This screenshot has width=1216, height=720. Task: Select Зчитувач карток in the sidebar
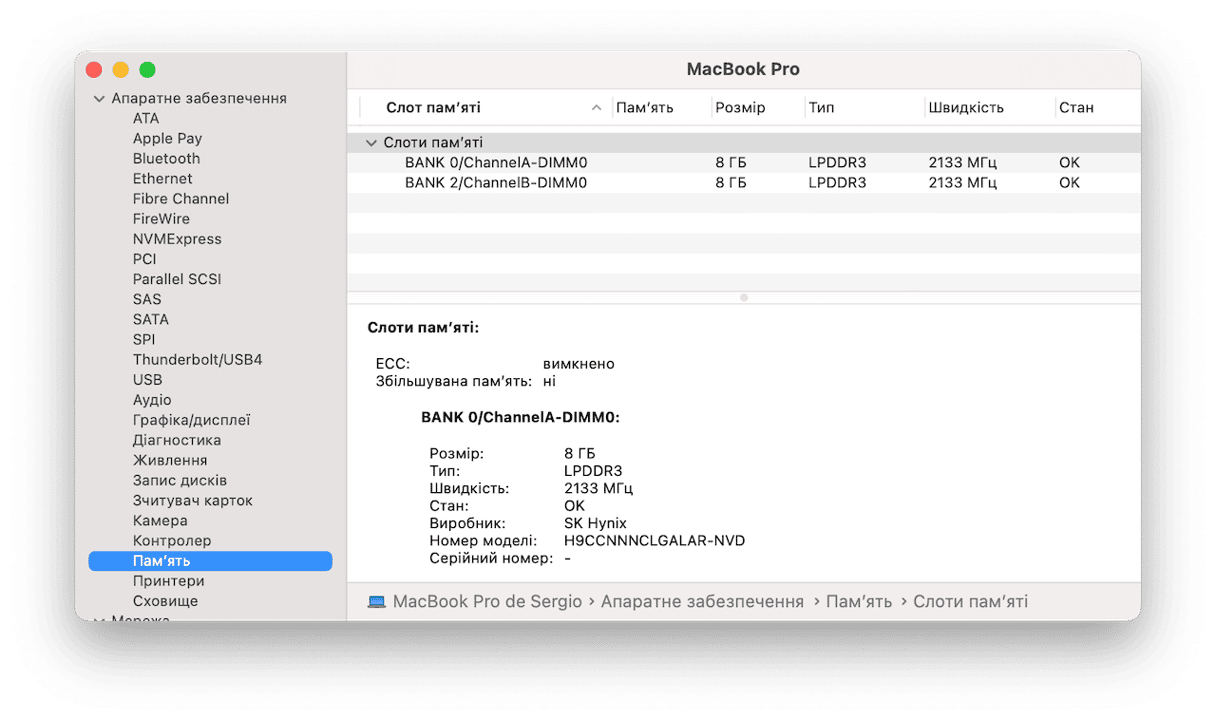pyautogui.click(x=193, y=500)
